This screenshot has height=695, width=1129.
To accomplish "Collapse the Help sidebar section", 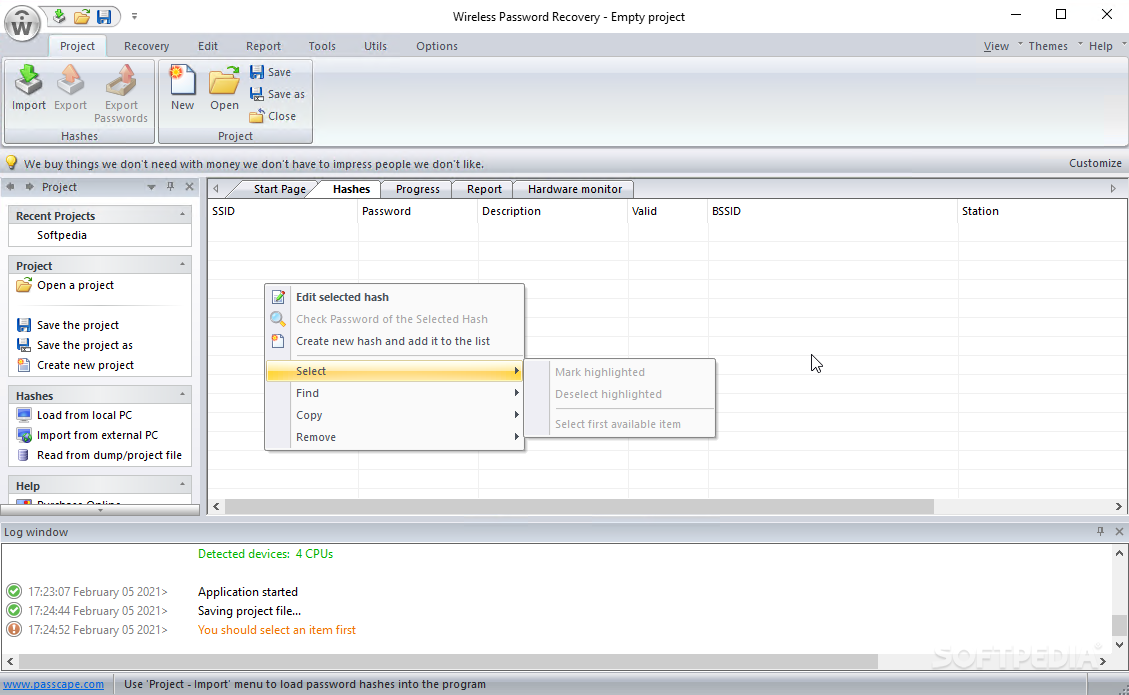I will coord(182,485).
